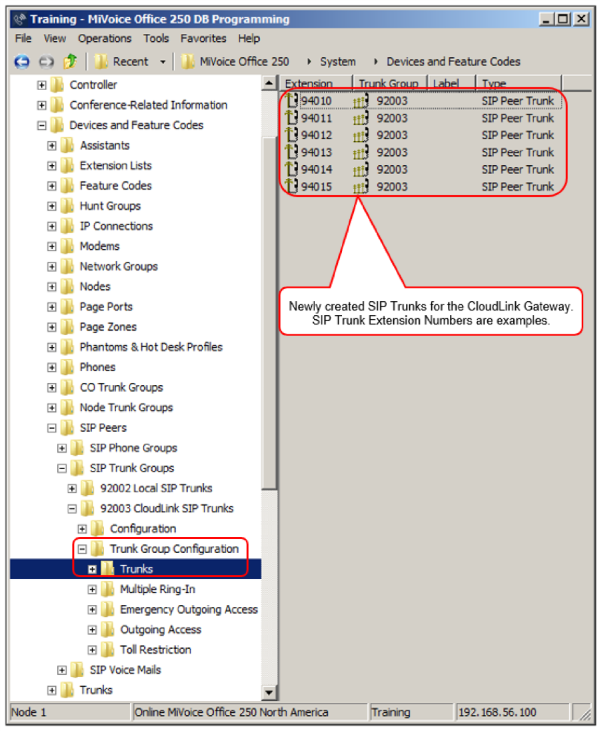
Task: Click the trunk group icon in the 94012 row
Action: 361,135
